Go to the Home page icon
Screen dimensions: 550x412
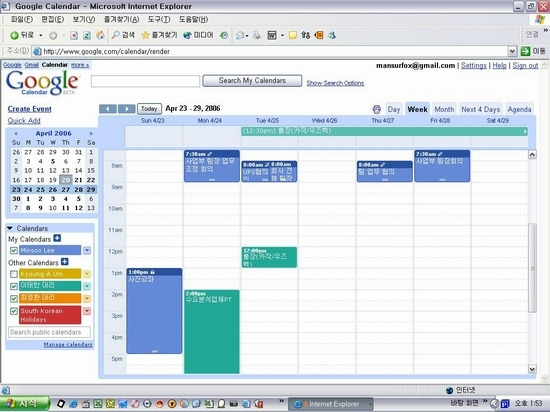[x=100, y=35]
